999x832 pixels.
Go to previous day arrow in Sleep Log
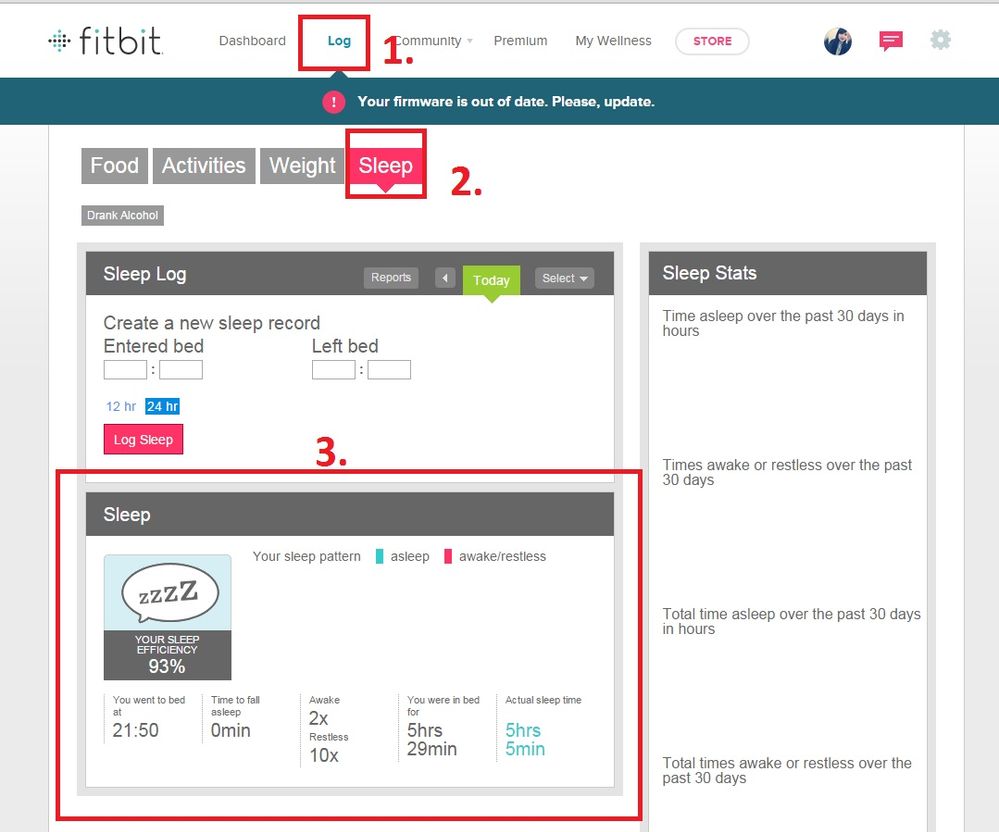[445, 278]
